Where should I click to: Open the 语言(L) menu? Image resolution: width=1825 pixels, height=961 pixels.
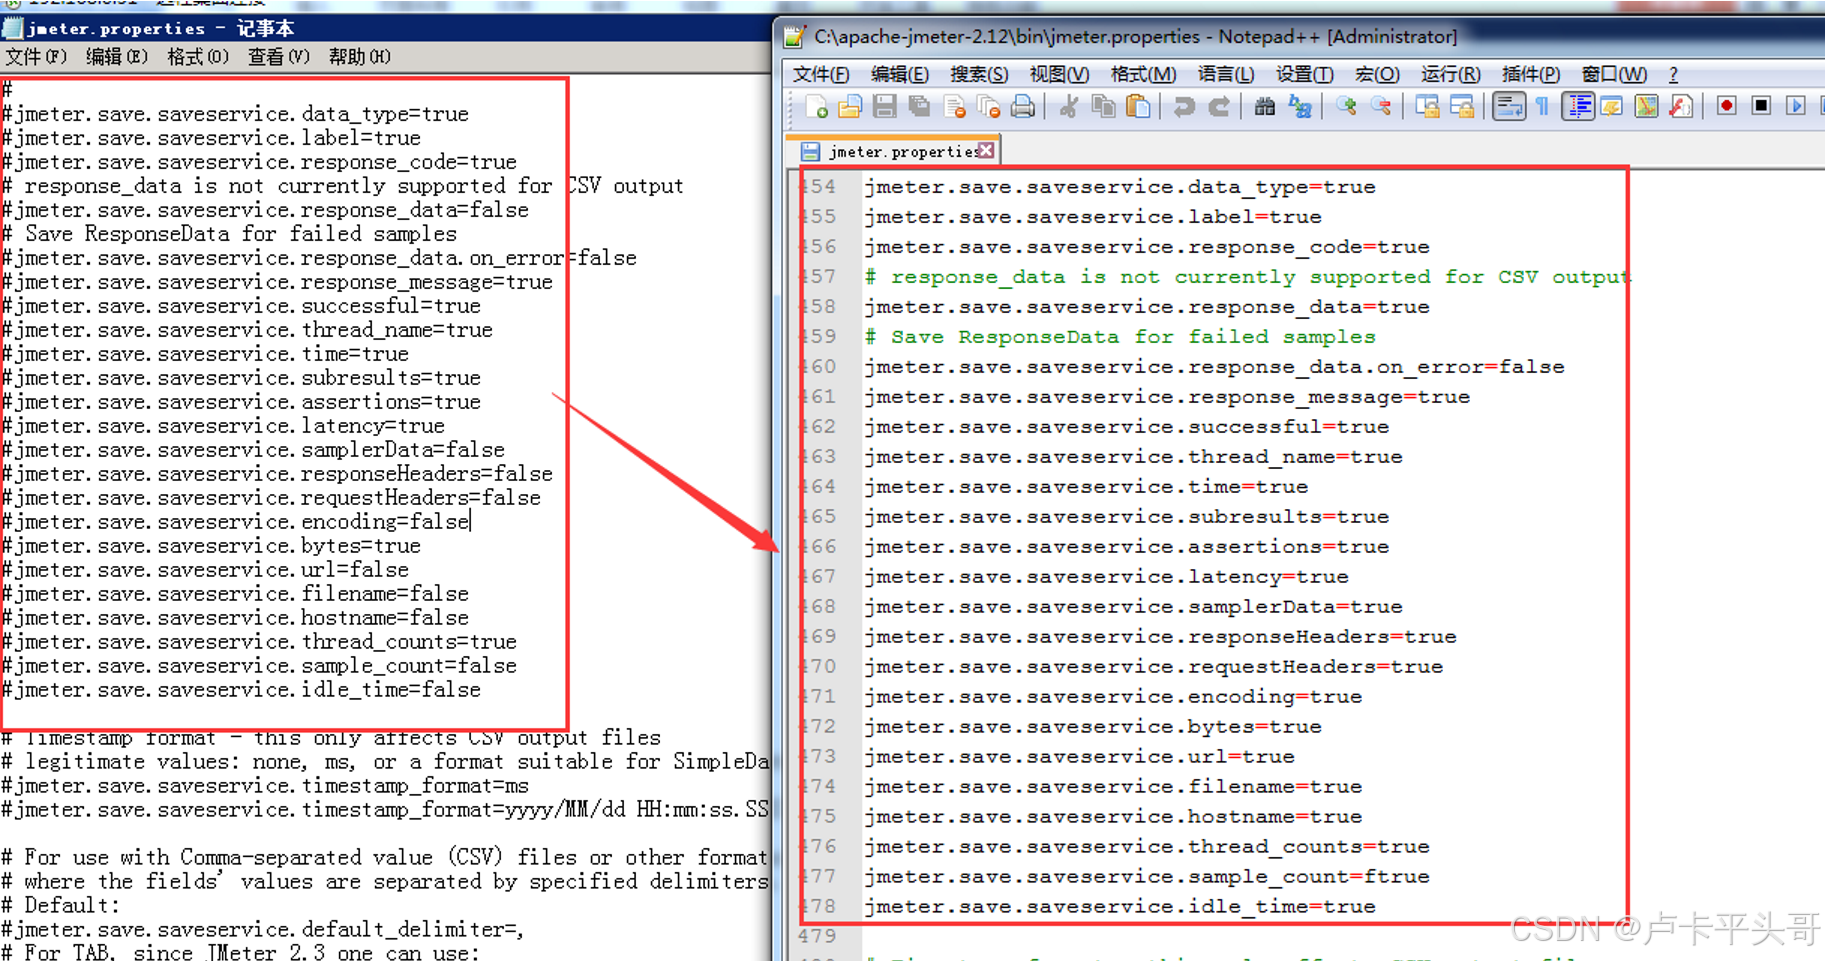pyautogui.click(x=1225, y=74)
